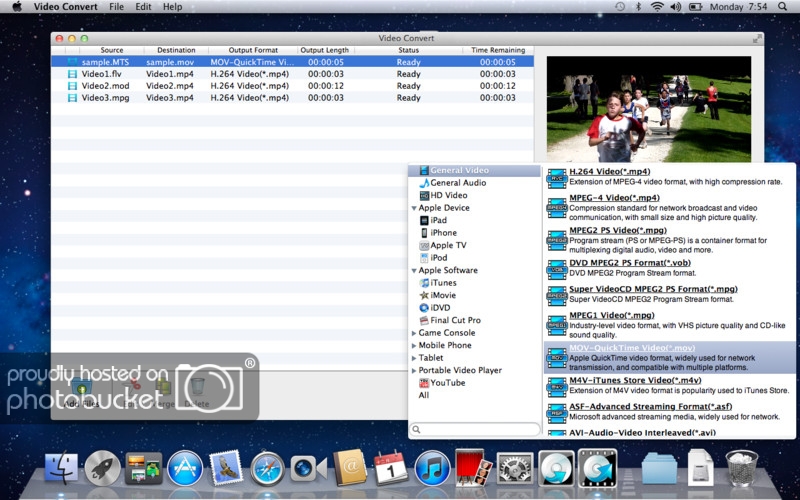Open iTunes from the Dock
Screen dimensions: 800x500
tap(432, 468)
